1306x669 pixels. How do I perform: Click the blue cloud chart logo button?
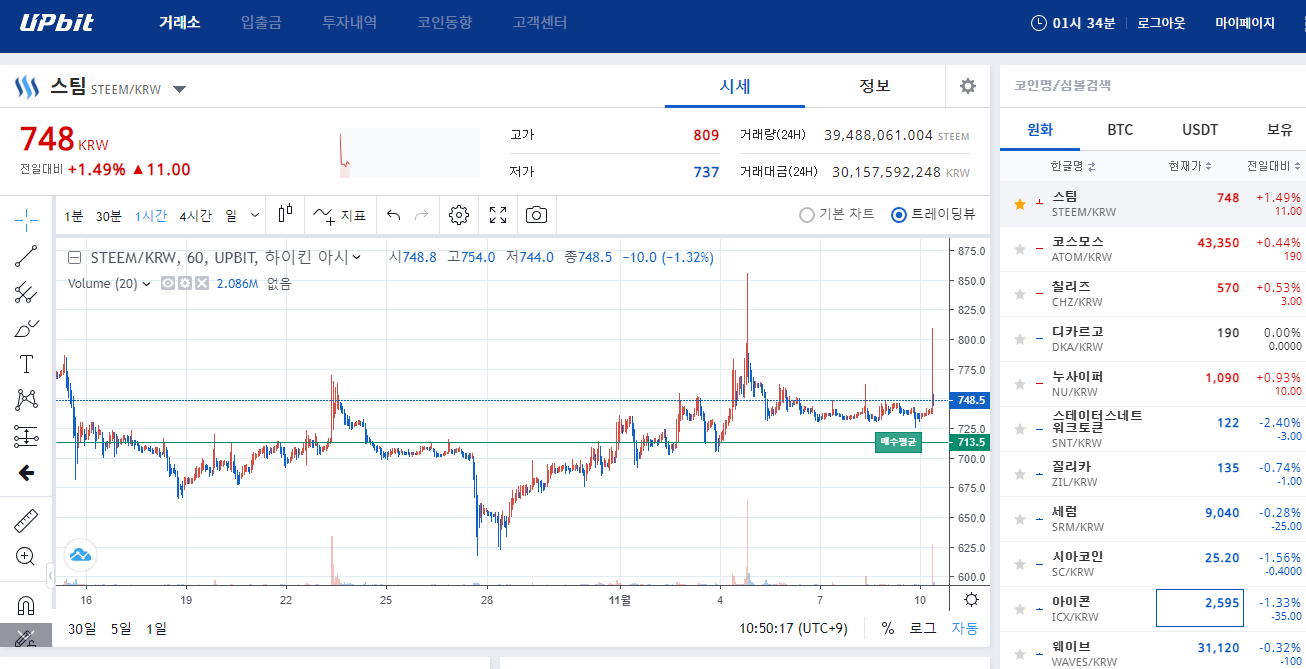tap(80, 554)
